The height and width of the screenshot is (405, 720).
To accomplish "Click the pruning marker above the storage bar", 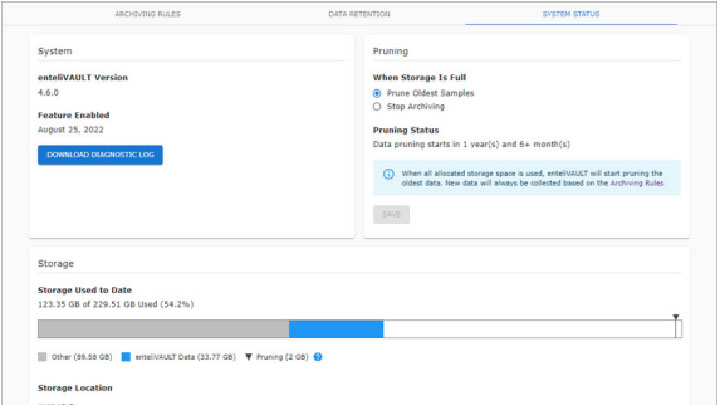I will point(676,317).
